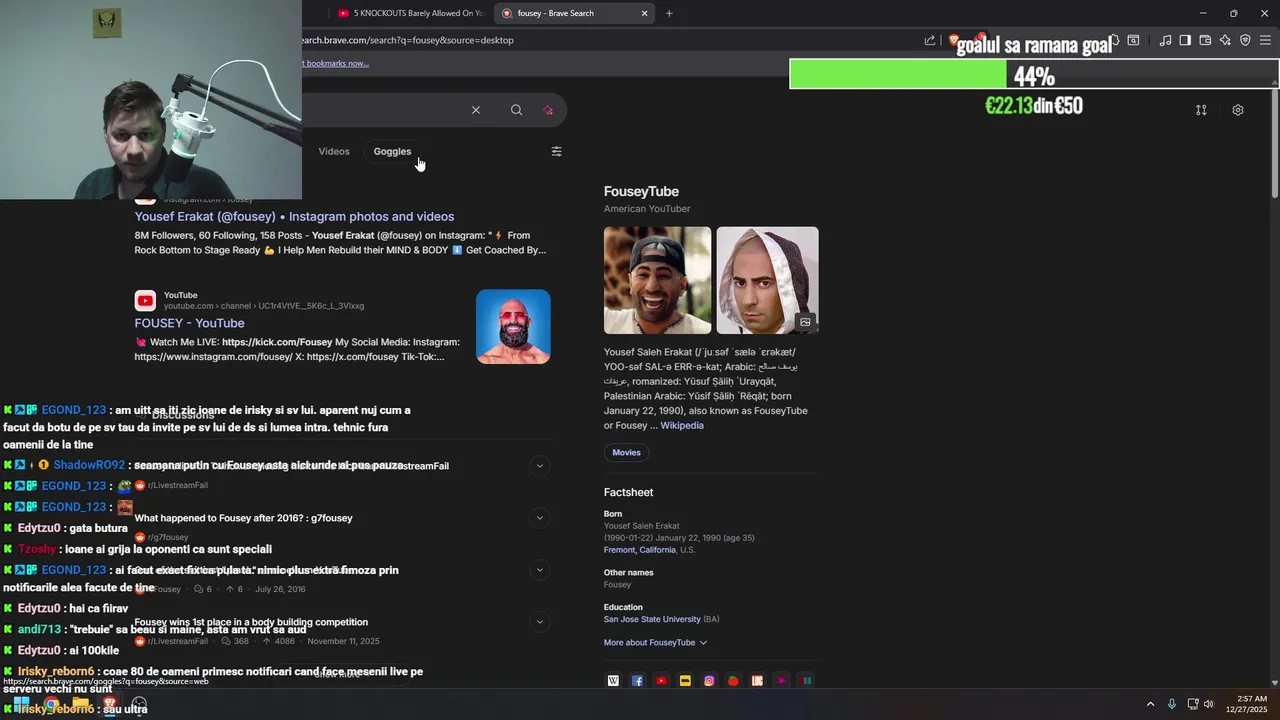The width and height of the screenshot is (1280, 720).
Task: Click the 'bookmarks now...' link
Action: (x=336, y=63)
